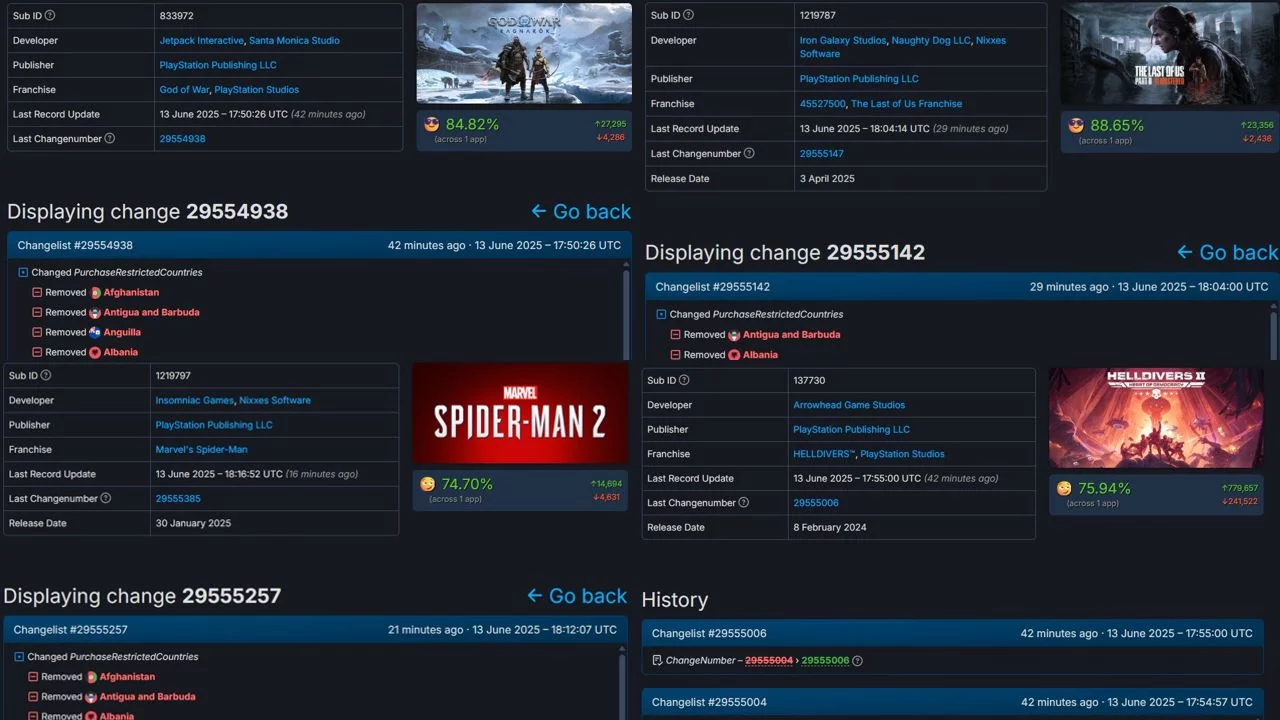The height and width of the screenshot is (720, 1280).
Task: Open the Iron Galaxy Studios link
Action: (x=843, y=41)
